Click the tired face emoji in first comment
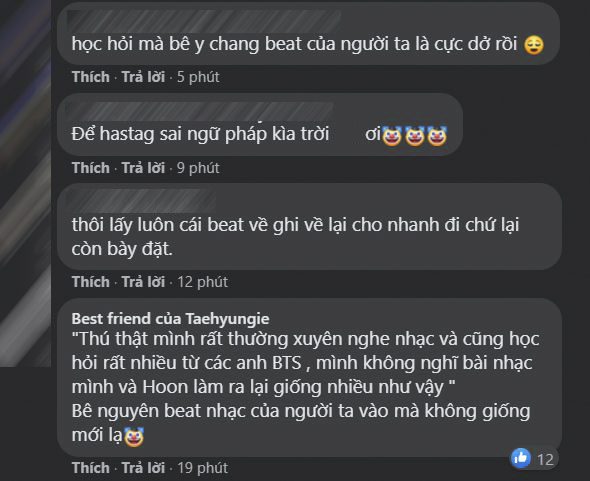Viewport: 590px width, 481px height. point(534,45)
